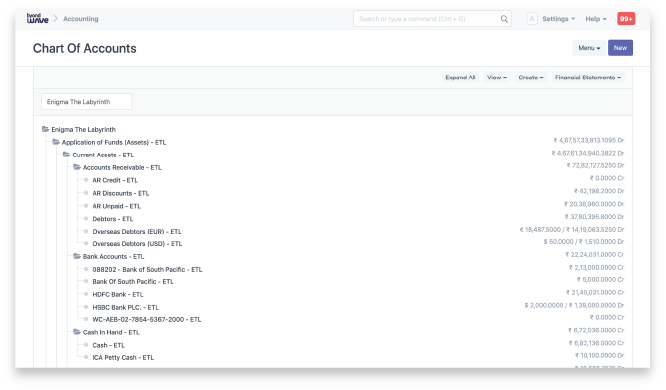Collapse the Cash In Hand folder icon
Screen dimensions: 666x390
(x=77, y=332)
